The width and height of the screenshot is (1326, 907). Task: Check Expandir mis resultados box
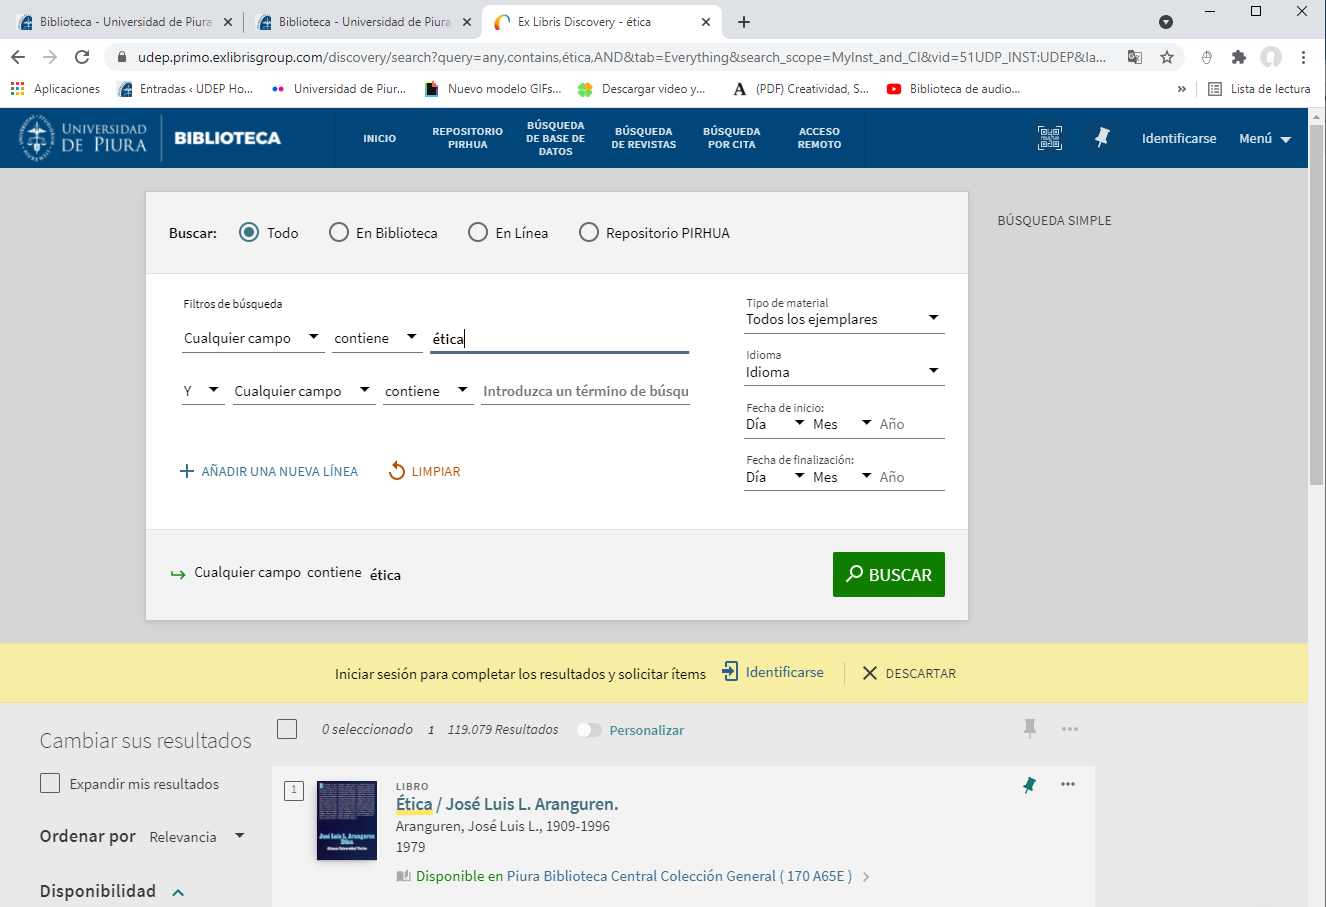click(50, 784)
